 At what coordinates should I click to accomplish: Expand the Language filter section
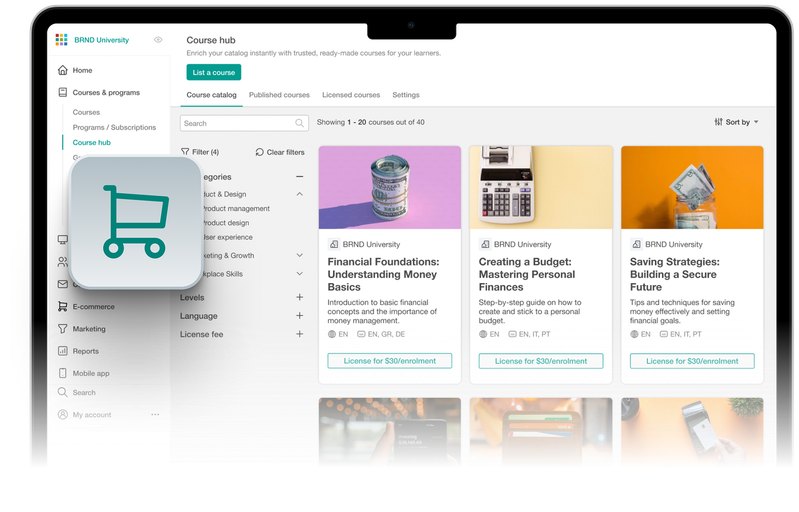pos(300,316)
